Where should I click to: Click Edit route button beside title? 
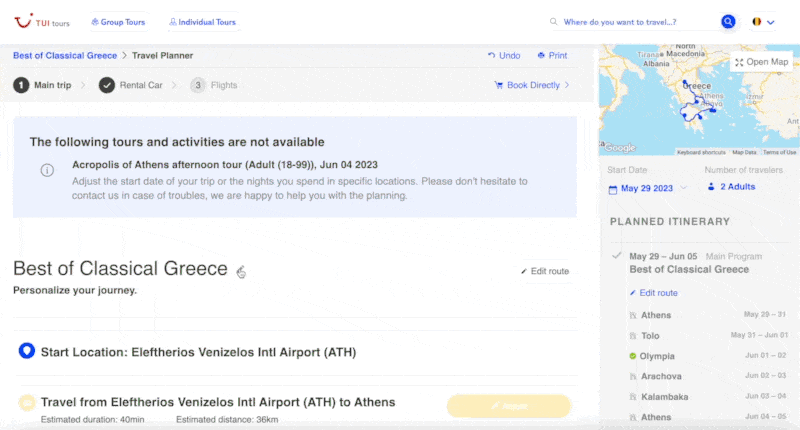tap(545, 271)
